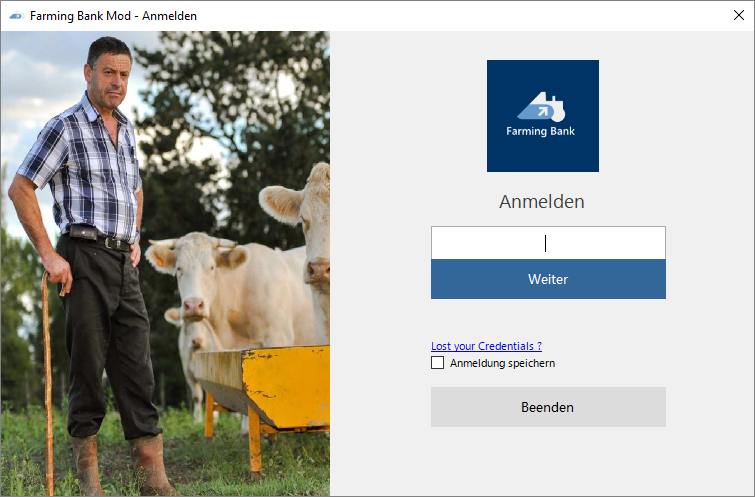Click the Farming Bank logo text
The image size is (755, 497).
(x=540, y=131)
